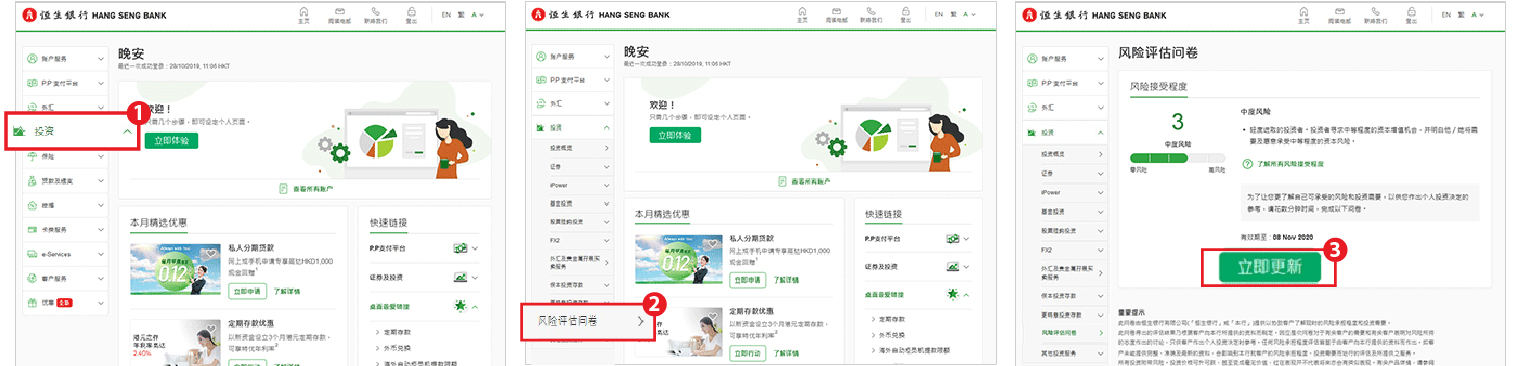Click the green risk level bar in third screenshot

coord(1177,158)
